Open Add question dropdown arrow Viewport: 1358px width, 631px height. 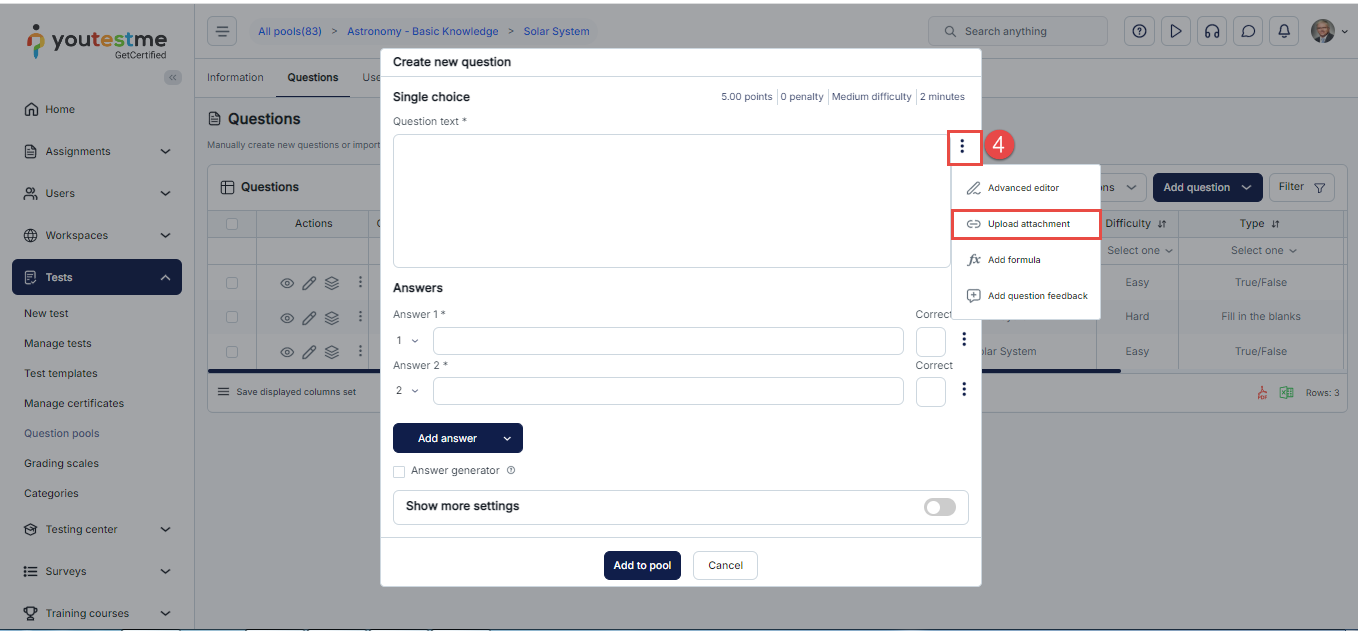click(1245, 187)
